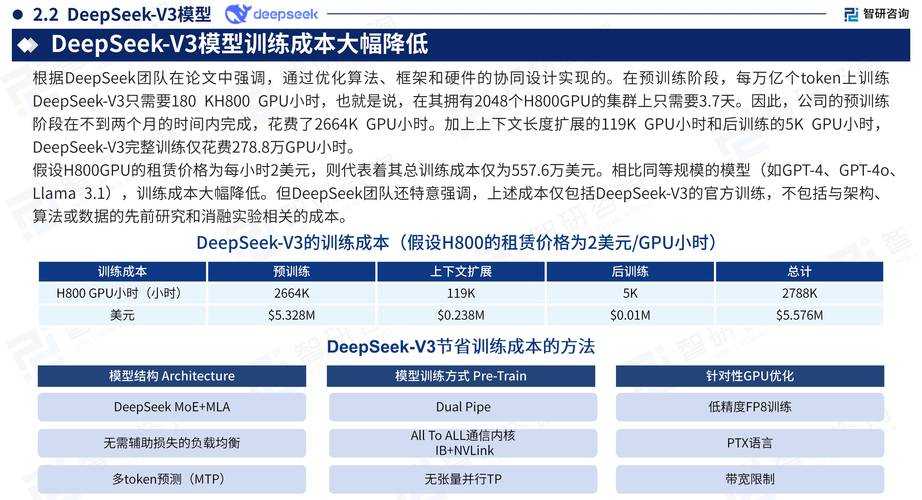
Task: Click the table caption 'DeepSeek-V3的训练成本'
Action: point(293,242)
